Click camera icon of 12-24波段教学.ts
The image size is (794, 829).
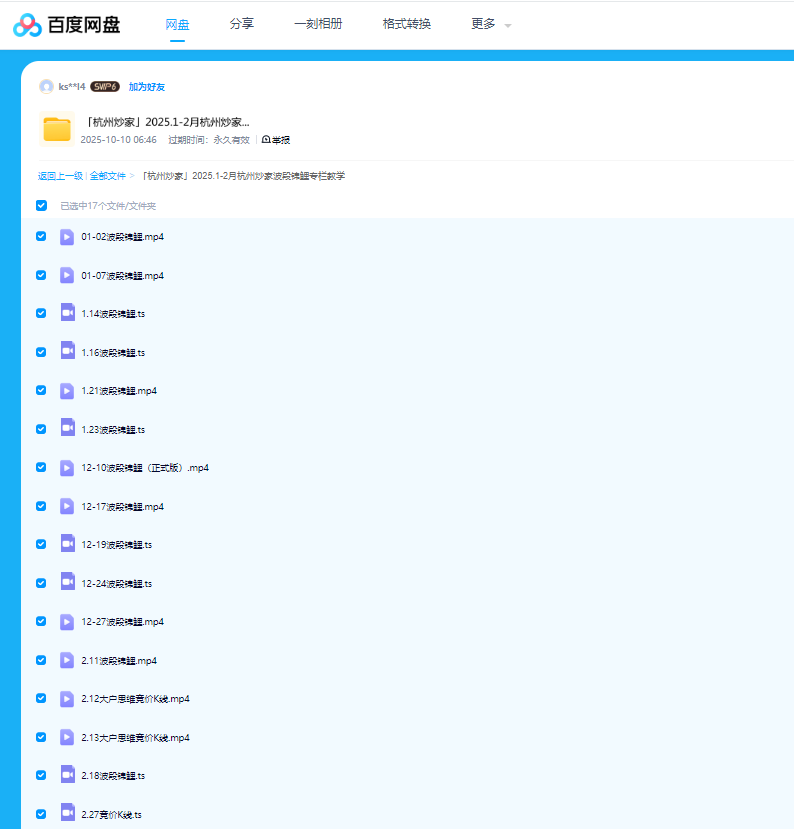click(68, 583)
